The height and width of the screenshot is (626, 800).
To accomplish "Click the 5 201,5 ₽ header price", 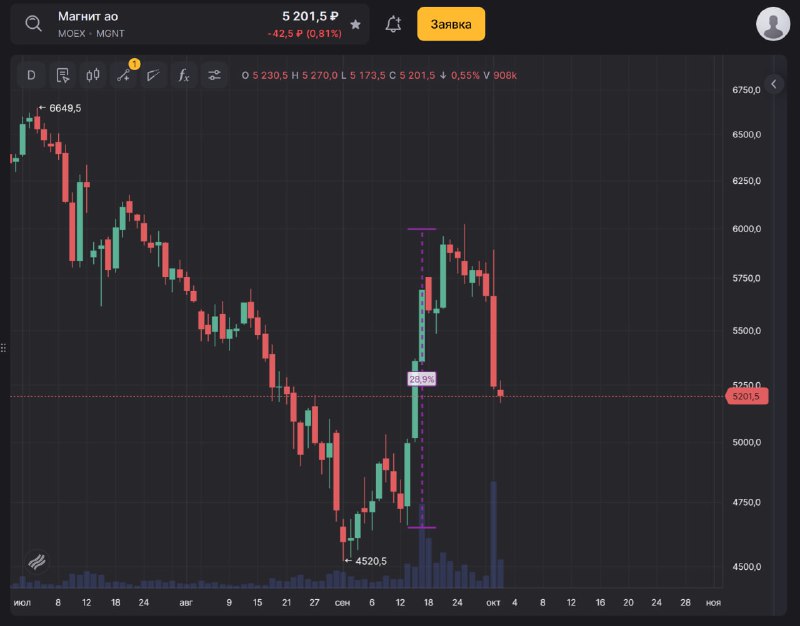I will 310,16.
